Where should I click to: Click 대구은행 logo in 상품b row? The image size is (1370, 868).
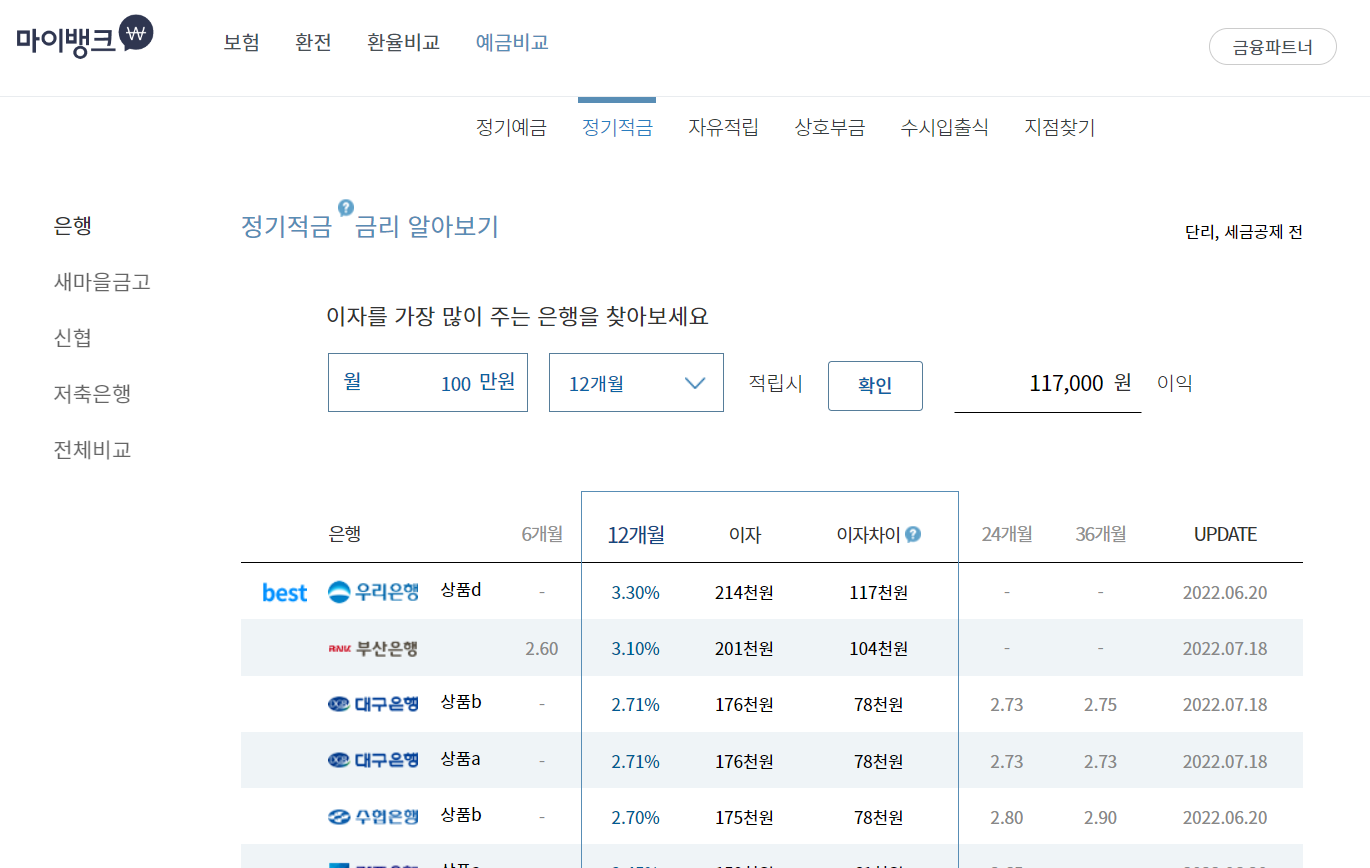click(374, 704)
